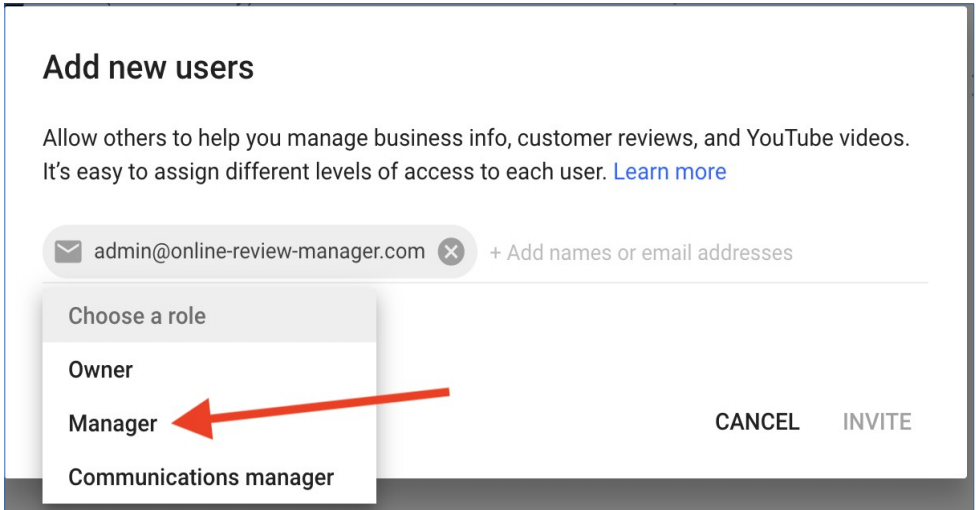
Task: Click the envelope icon in the email chip
Action: [x=68, y=252]
